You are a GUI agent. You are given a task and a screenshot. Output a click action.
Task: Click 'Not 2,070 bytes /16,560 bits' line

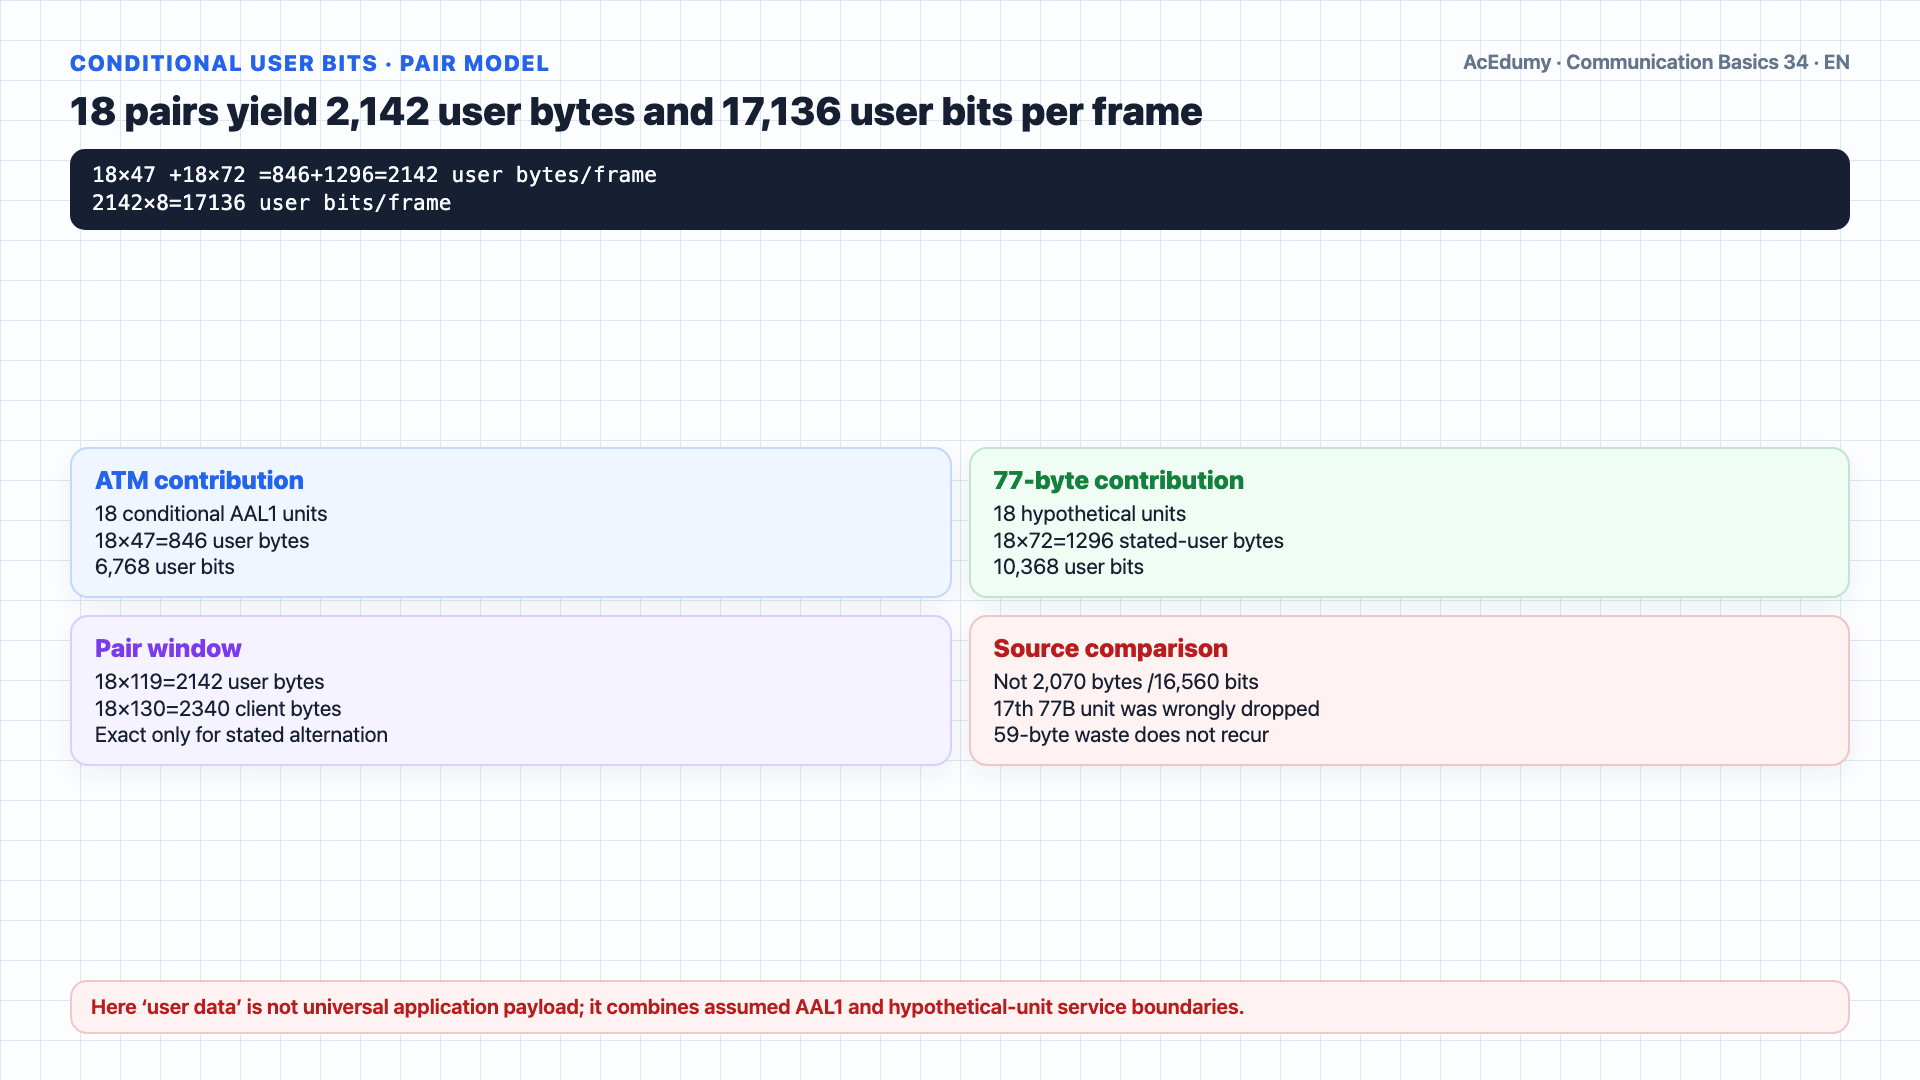tap(1126, 682)
